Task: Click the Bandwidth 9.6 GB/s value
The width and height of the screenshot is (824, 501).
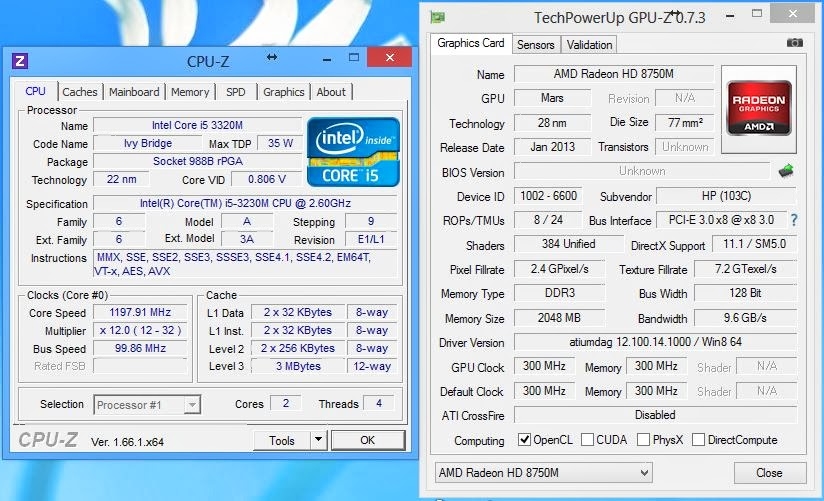Action: pyautogui.click(x=745, y=318)
